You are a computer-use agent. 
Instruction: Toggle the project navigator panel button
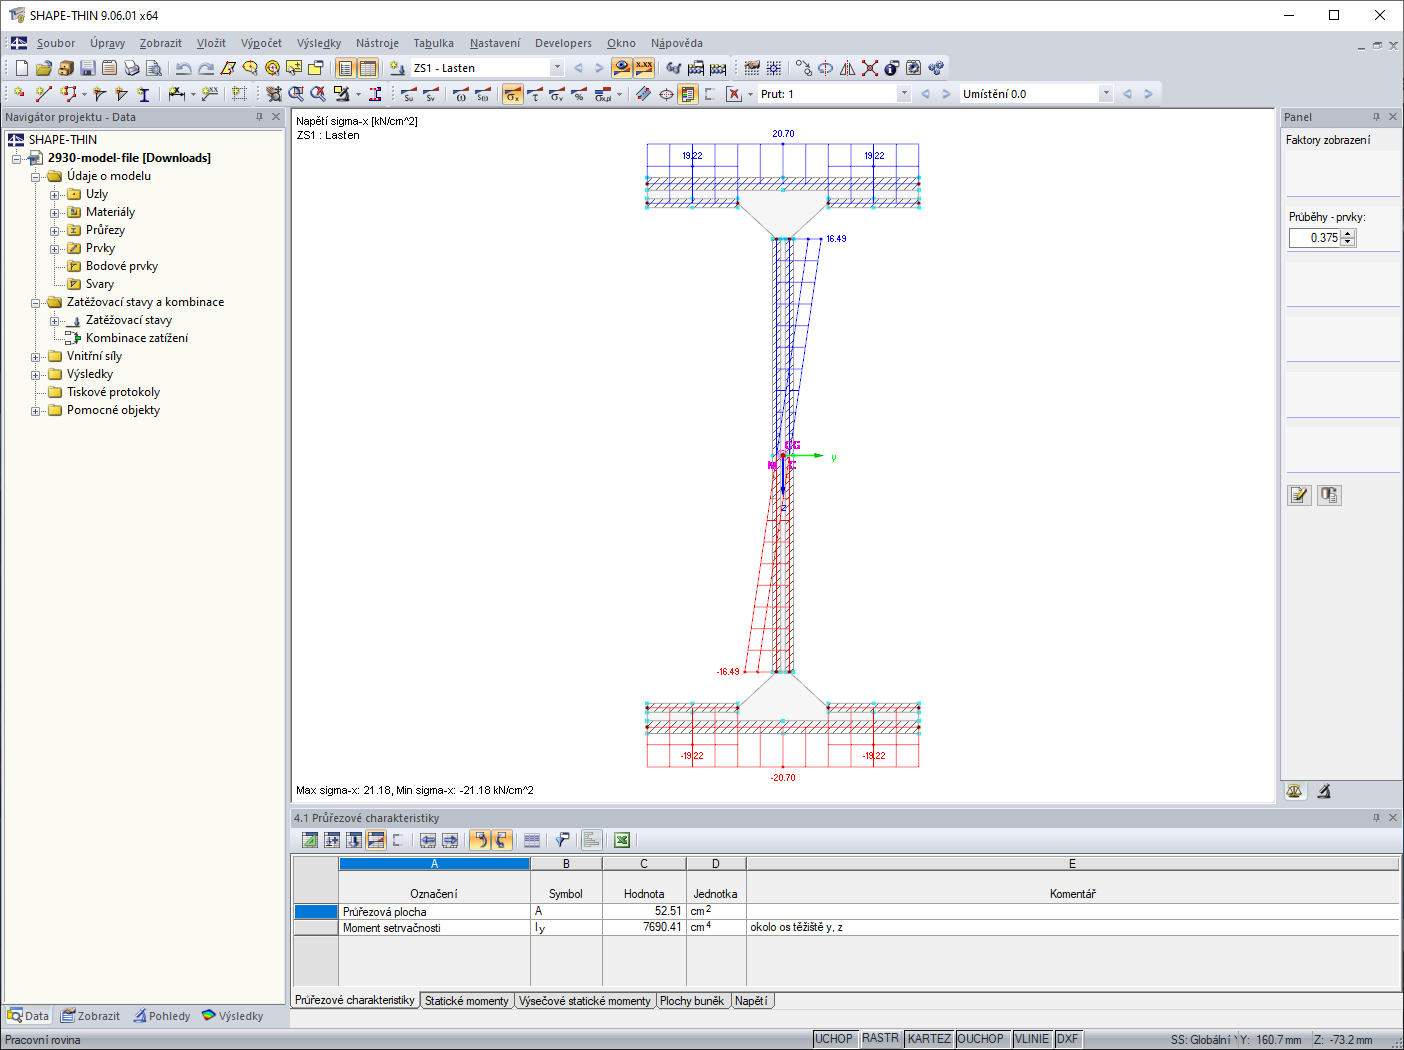[x=346, y=68]
